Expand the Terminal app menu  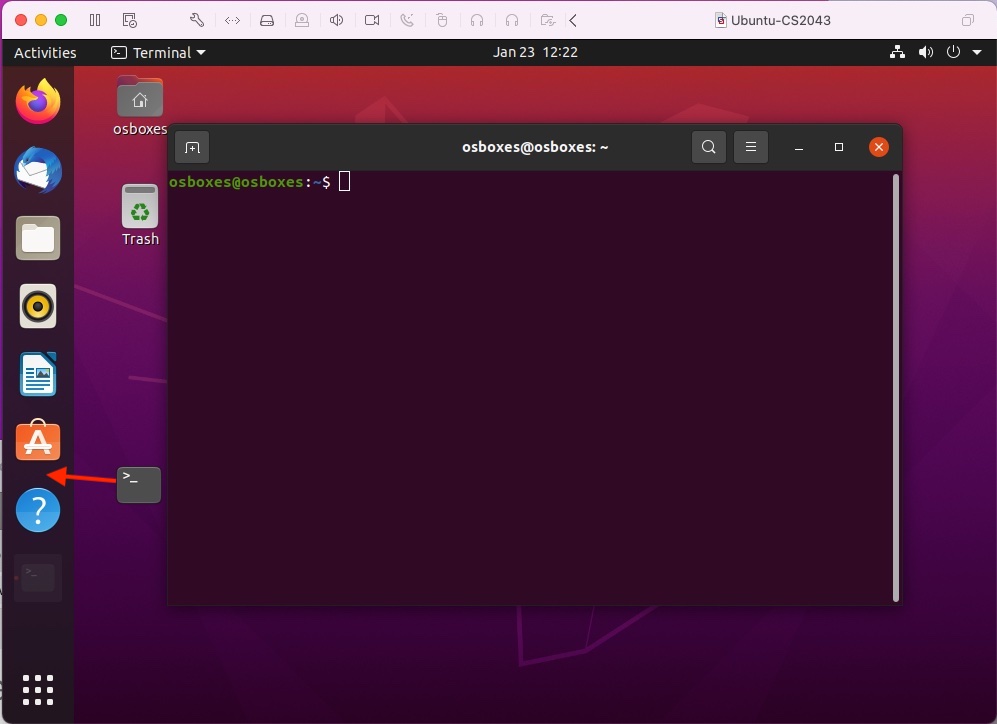158,52
